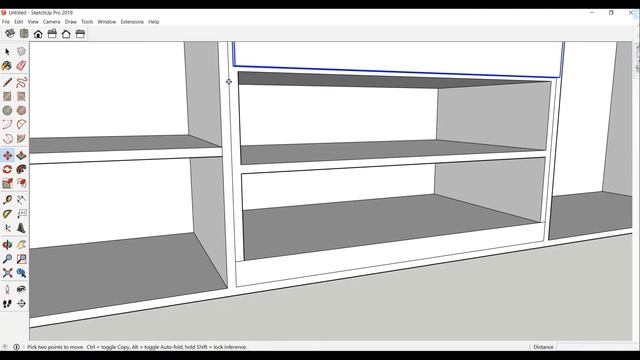This screenshot has height=360, width=640.
Task: Choose the Pie tool
Action: pos(21,138)
